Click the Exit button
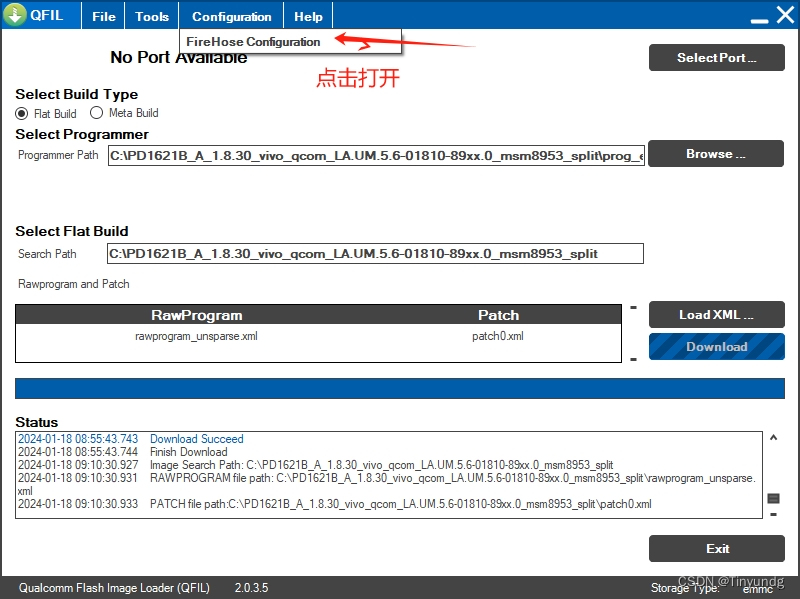 coord(716,548)
